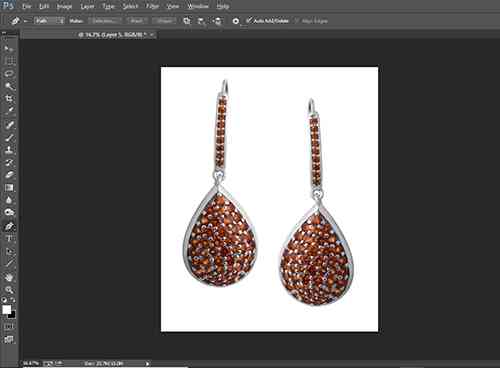Select the Crop tool

[x=9, y=98]
